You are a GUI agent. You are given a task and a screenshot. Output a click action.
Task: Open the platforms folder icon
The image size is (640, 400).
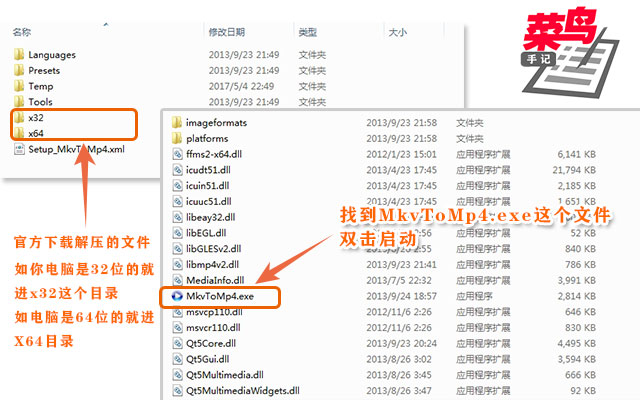pyautogui.click(x=177, y=138)
